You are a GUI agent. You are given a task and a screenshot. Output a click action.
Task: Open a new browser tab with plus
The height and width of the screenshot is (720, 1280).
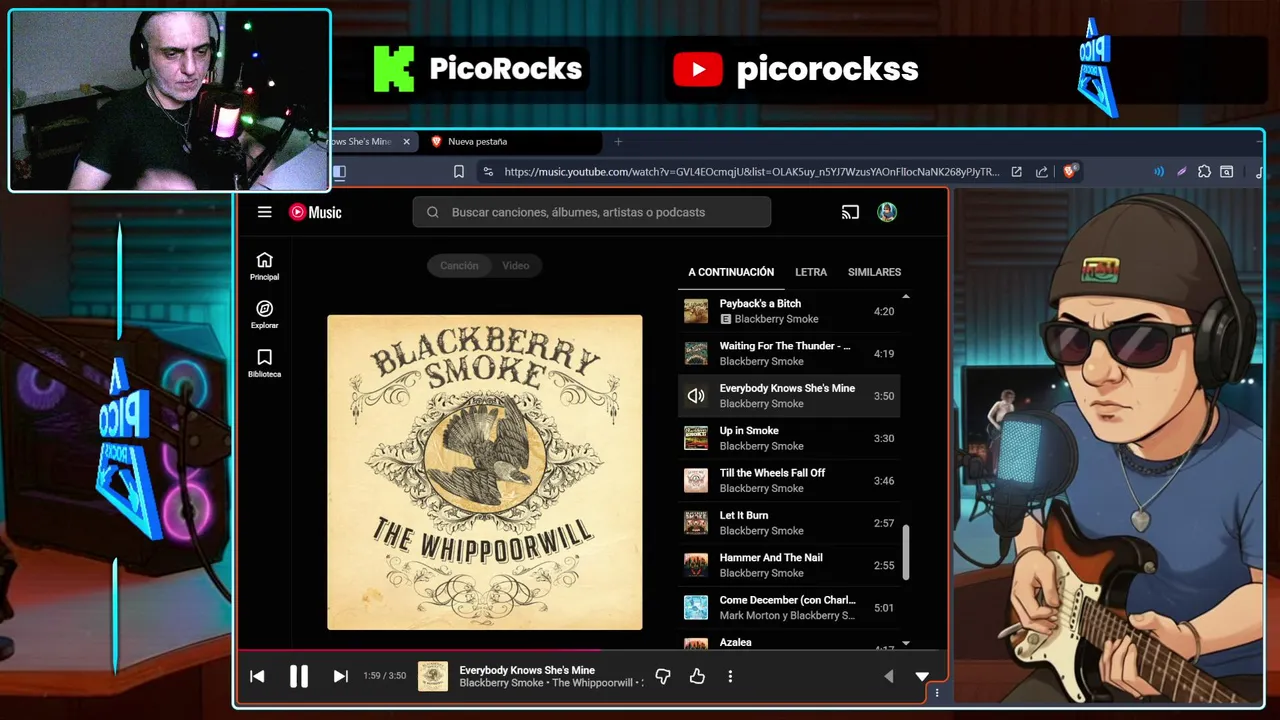618,142
